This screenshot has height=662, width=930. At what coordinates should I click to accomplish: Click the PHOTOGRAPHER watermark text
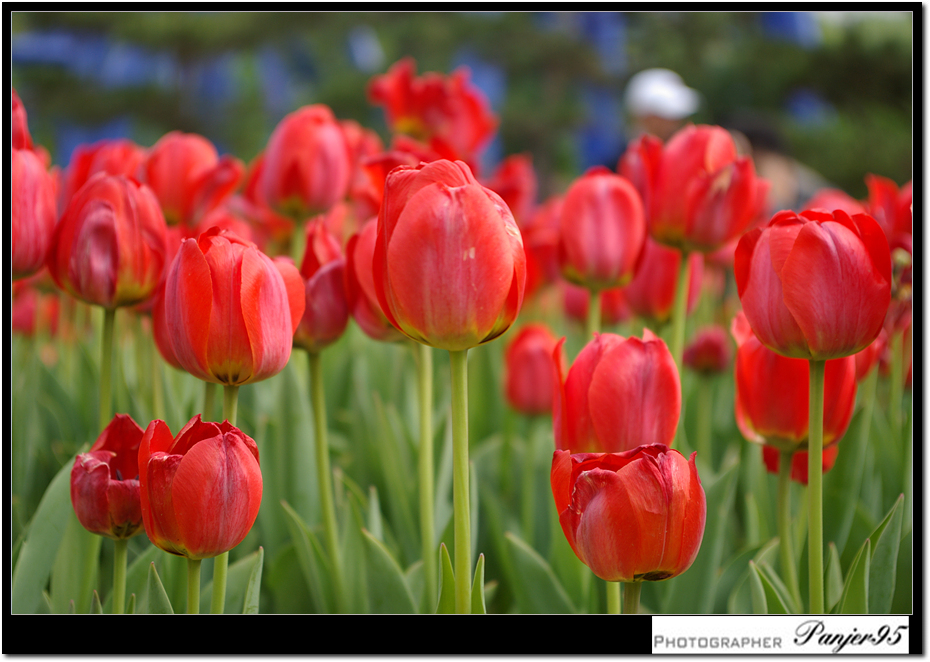pyautogui.click(x=719, y=642)
